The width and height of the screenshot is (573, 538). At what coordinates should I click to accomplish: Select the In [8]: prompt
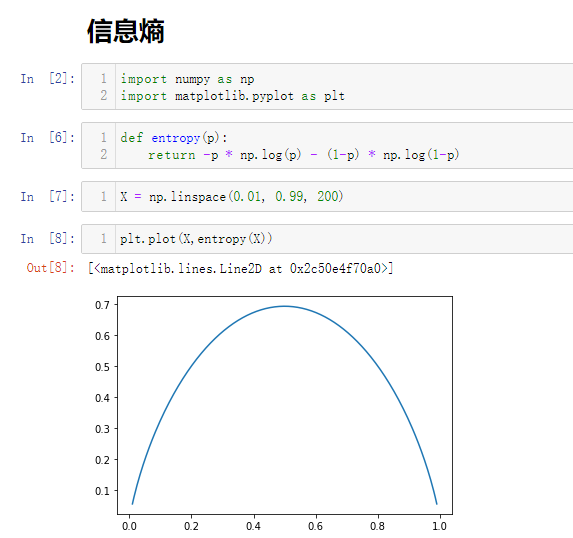point(48,239)
